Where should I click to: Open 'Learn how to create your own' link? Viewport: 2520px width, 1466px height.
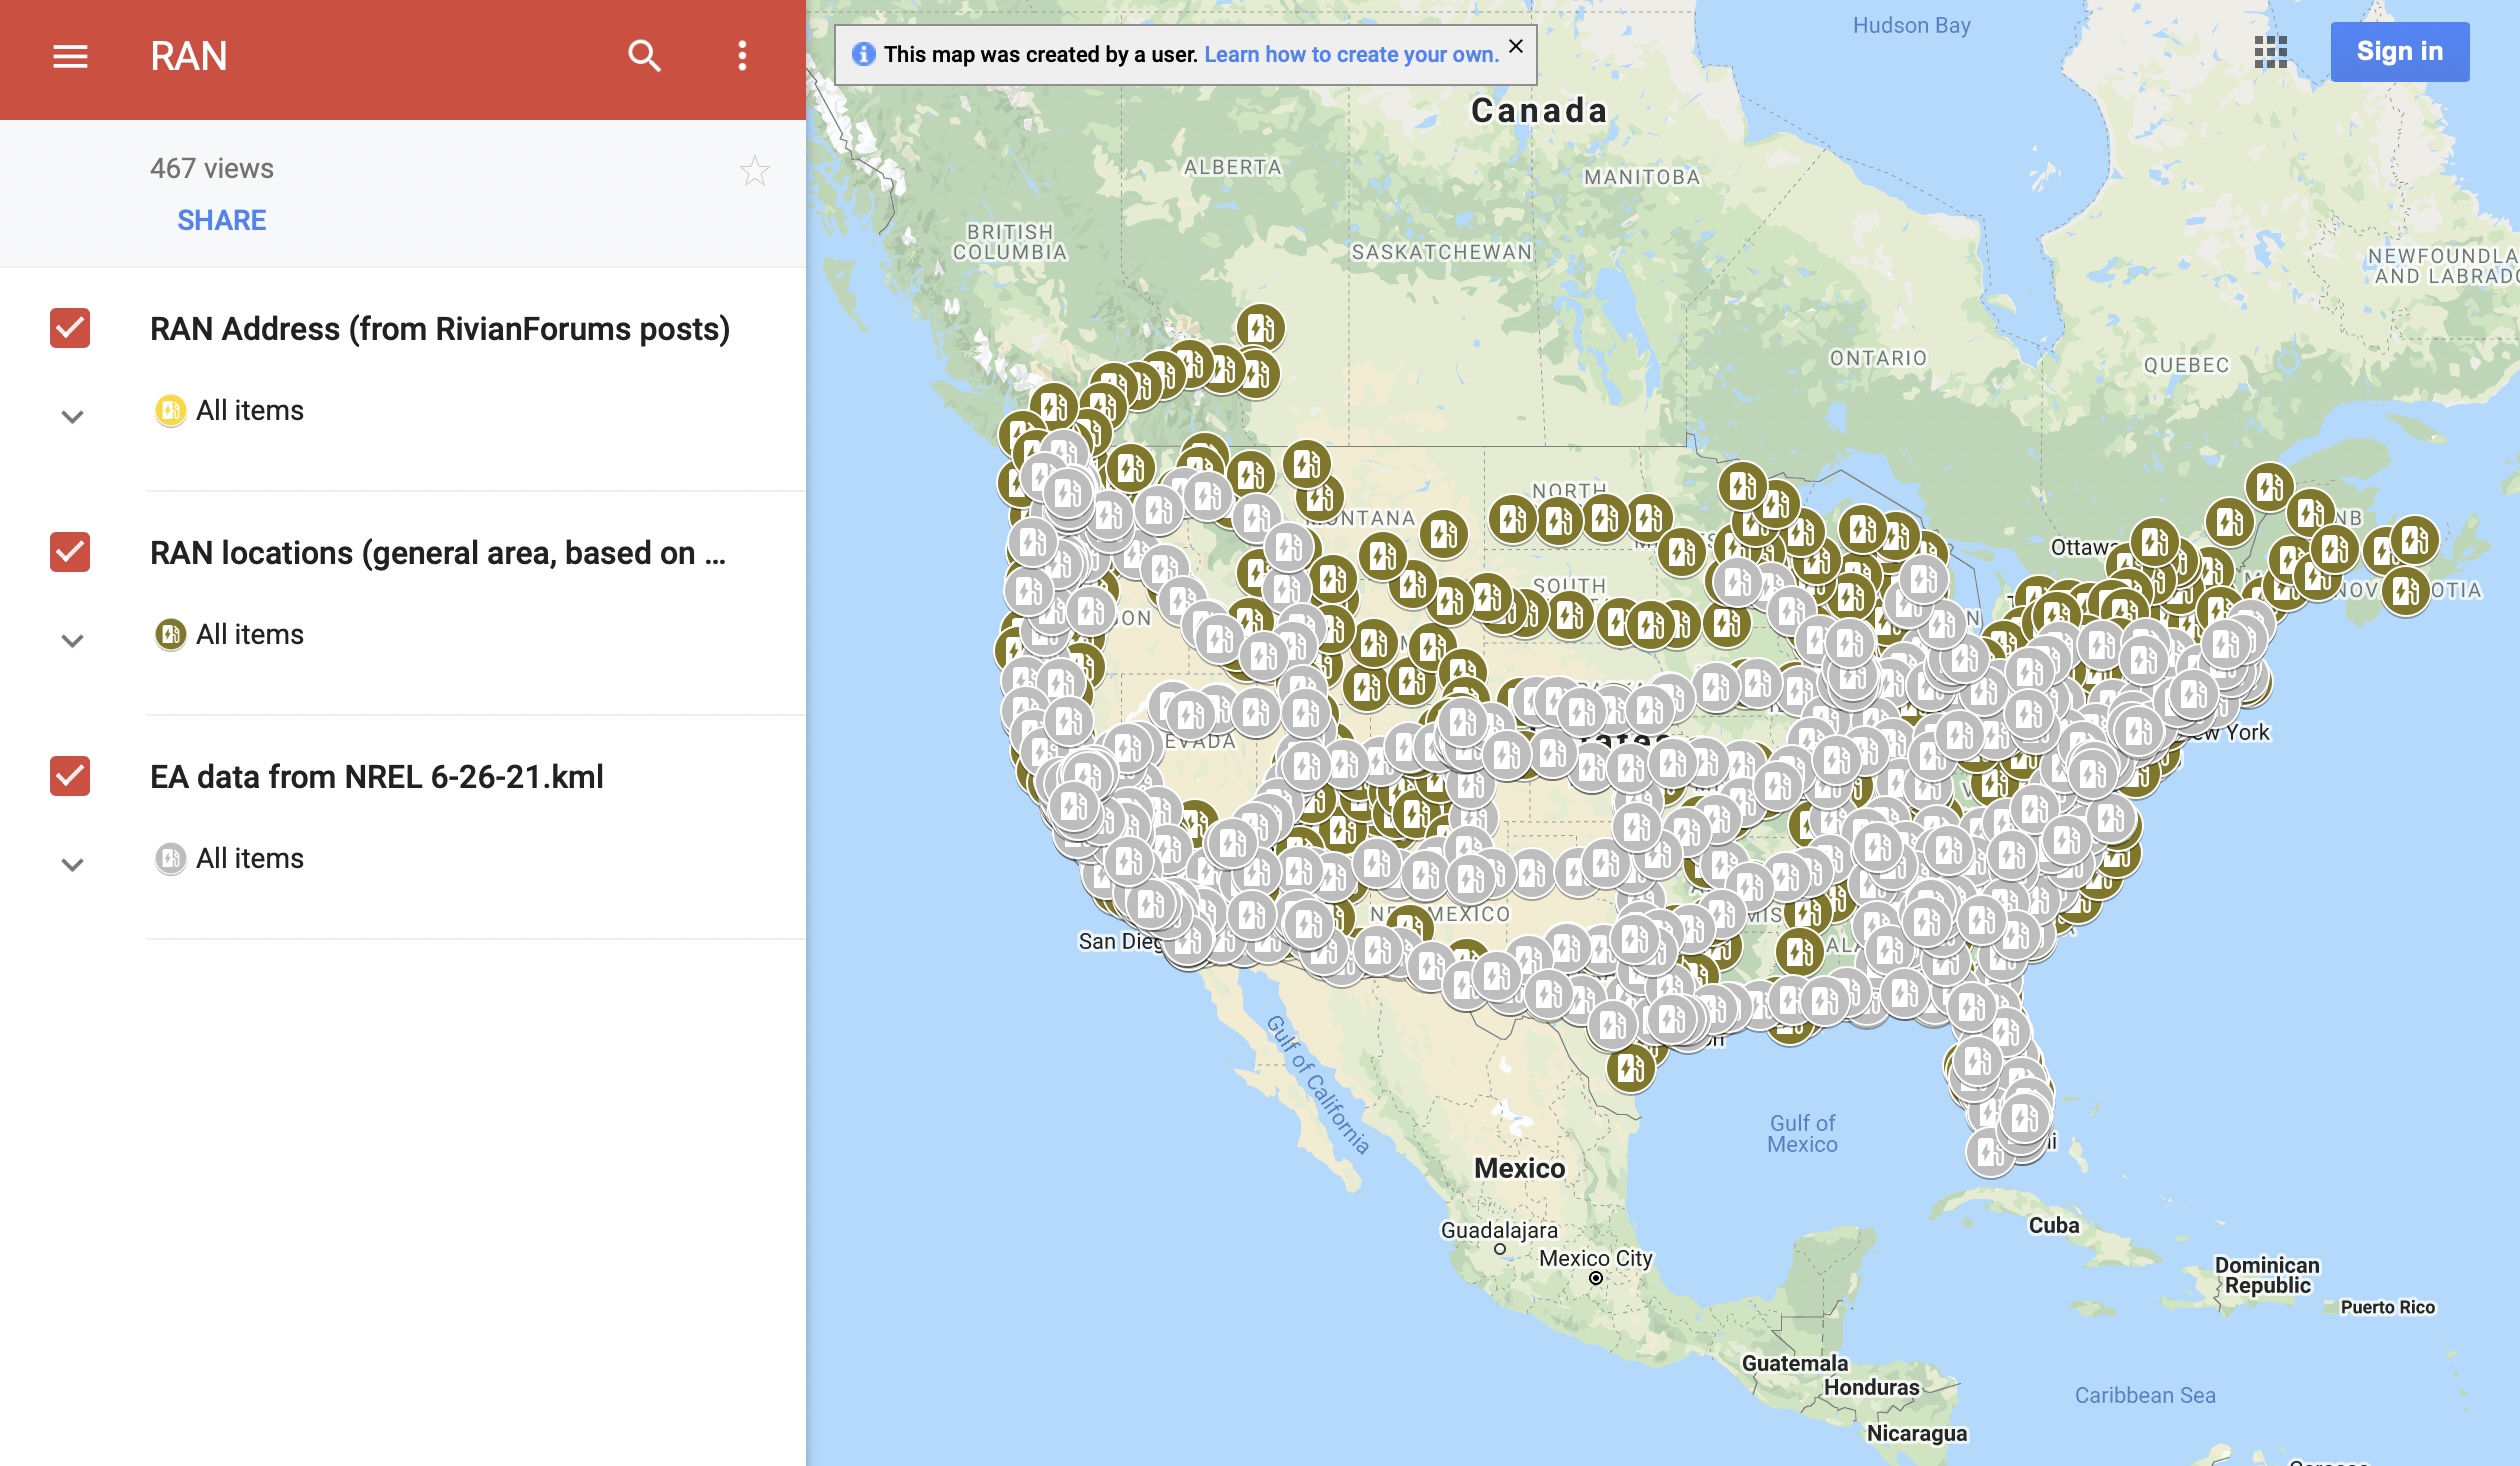coord(1351,55)
